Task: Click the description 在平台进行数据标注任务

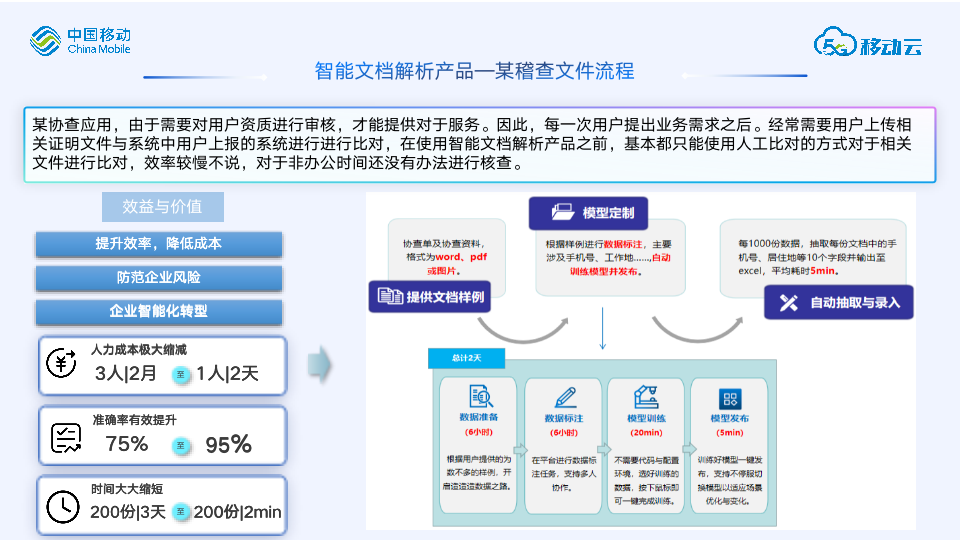Action: (x=564, y=474)
